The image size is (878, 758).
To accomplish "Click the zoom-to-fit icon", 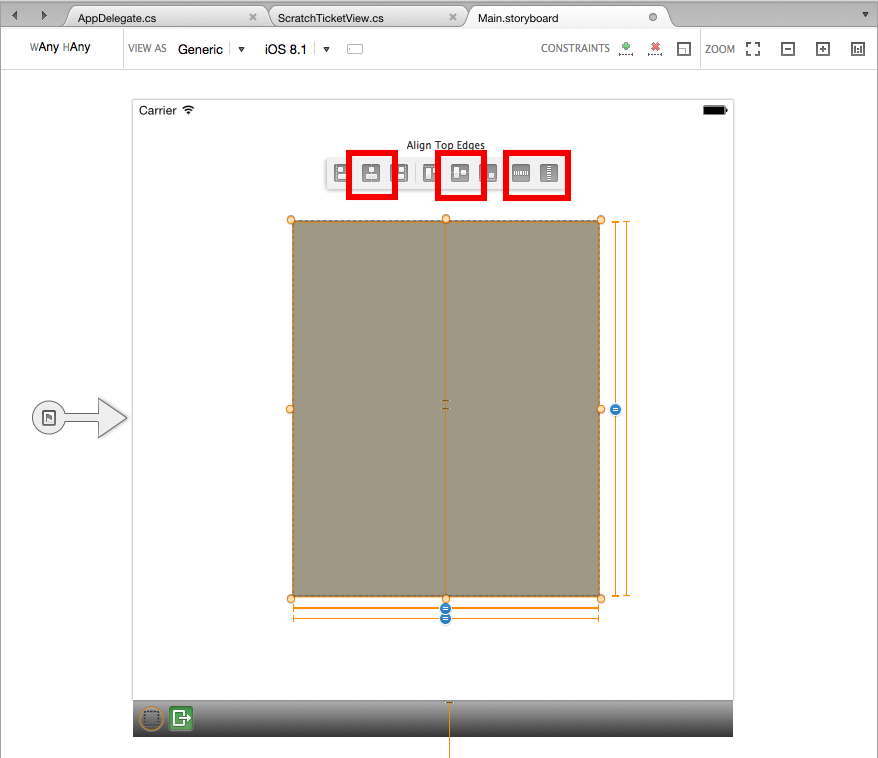I will click(752, 48).
